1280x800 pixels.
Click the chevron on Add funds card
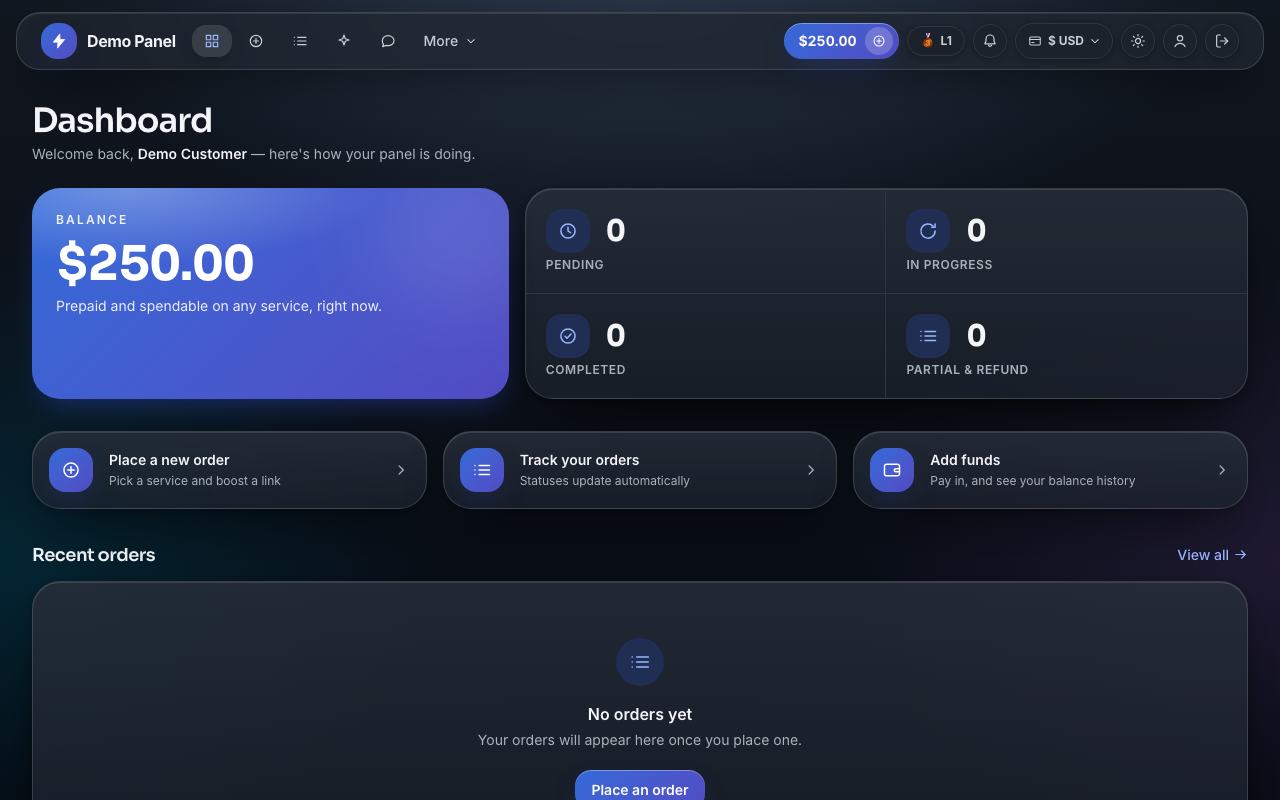coord(1222,470)
